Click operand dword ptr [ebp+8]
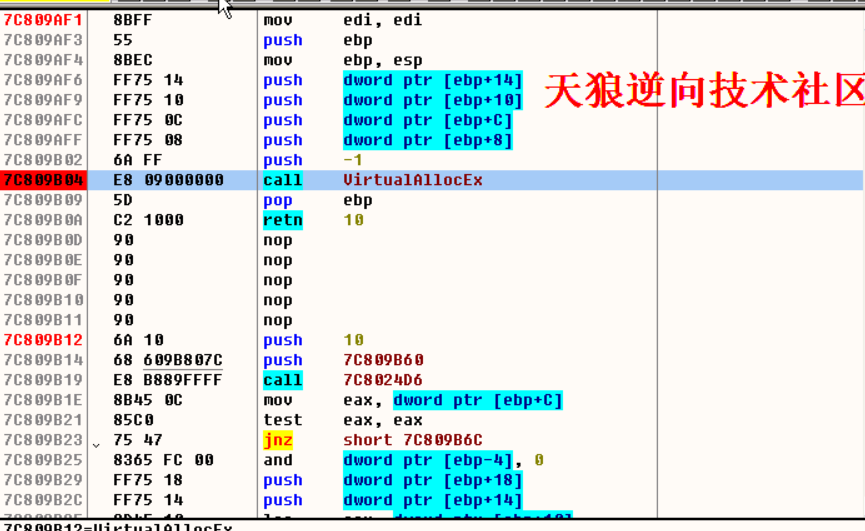 pos(427,140)
